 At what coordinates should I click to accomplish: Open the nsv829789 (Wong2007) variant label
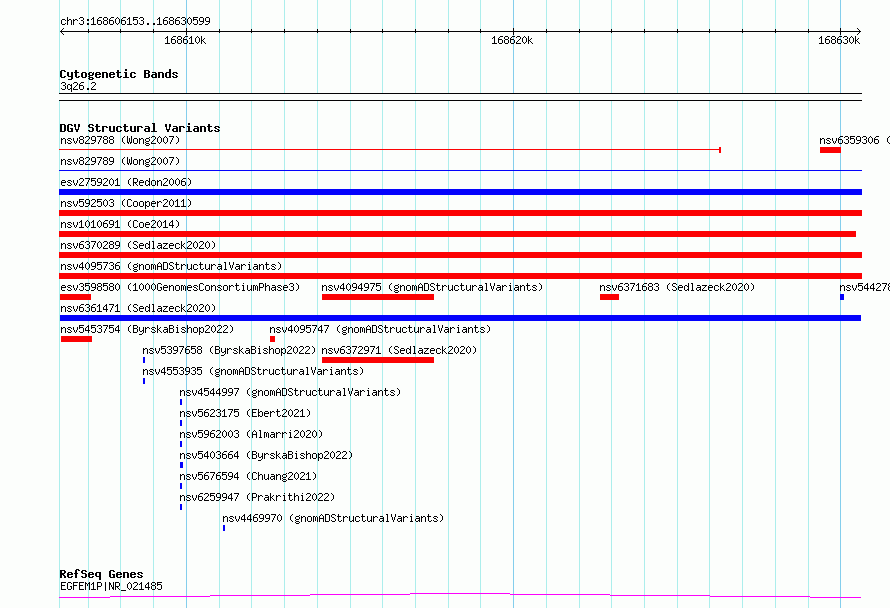[x=120, y=161]
